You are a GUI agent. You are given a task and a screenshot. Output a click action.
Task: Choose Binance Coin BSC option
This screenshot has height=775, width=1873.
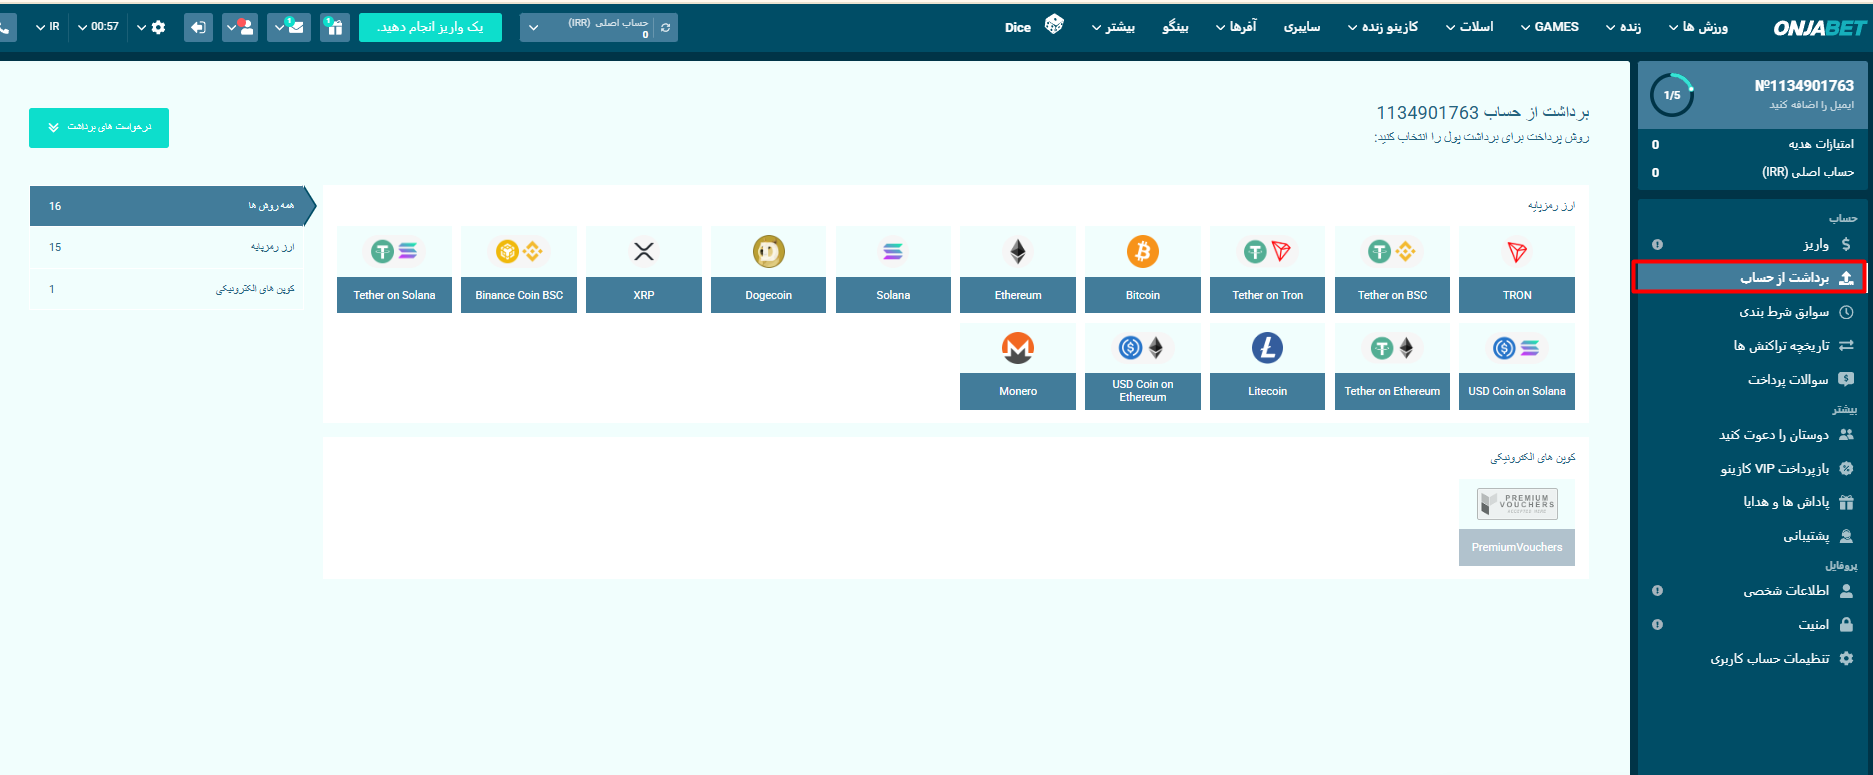[519, 270]
